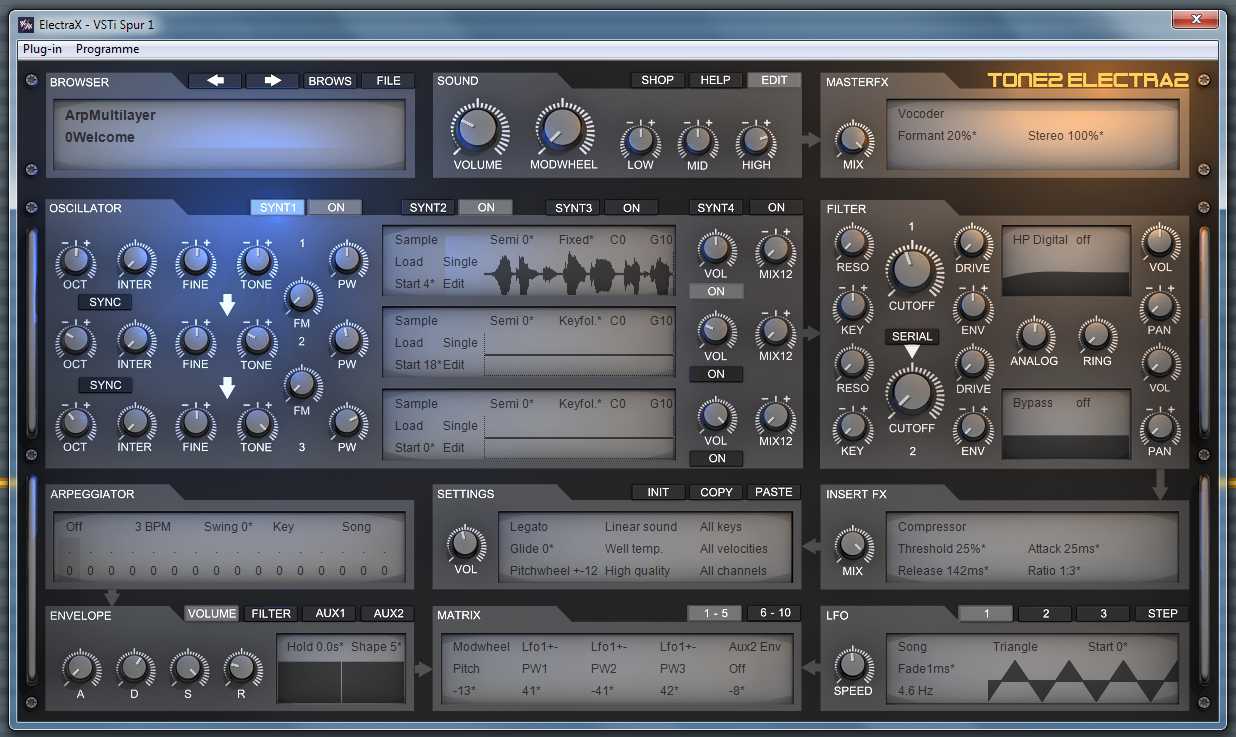Select the SYNT2 layer tab
The width and height of the screenshot is (1236, 737).
click(427, 208)
